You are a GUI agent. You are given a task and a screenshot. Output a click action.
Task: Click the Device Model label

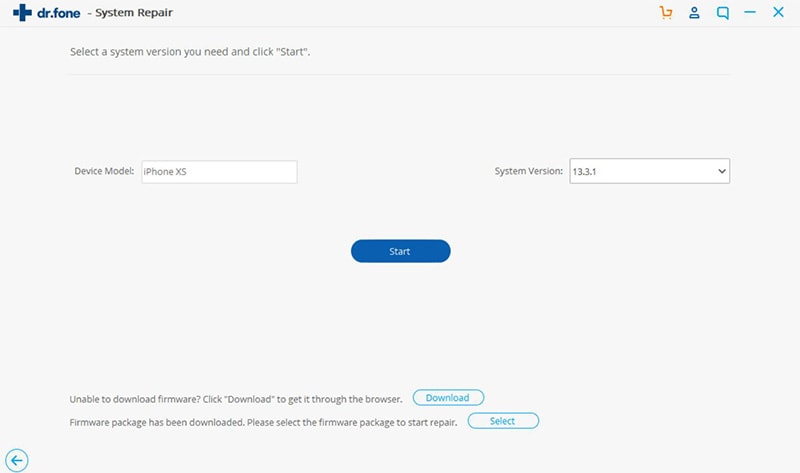tap(104, 171)
